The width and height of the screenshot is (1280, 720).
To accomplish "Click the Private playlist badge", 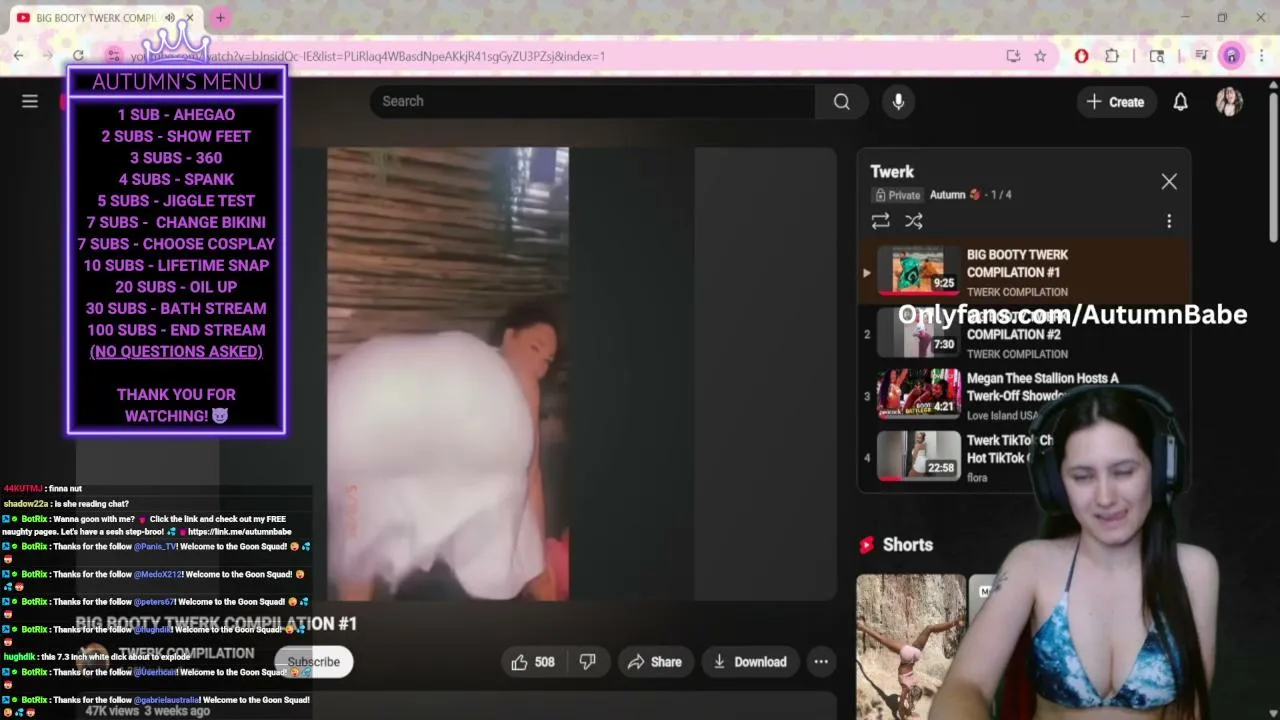I will (897, 195).
